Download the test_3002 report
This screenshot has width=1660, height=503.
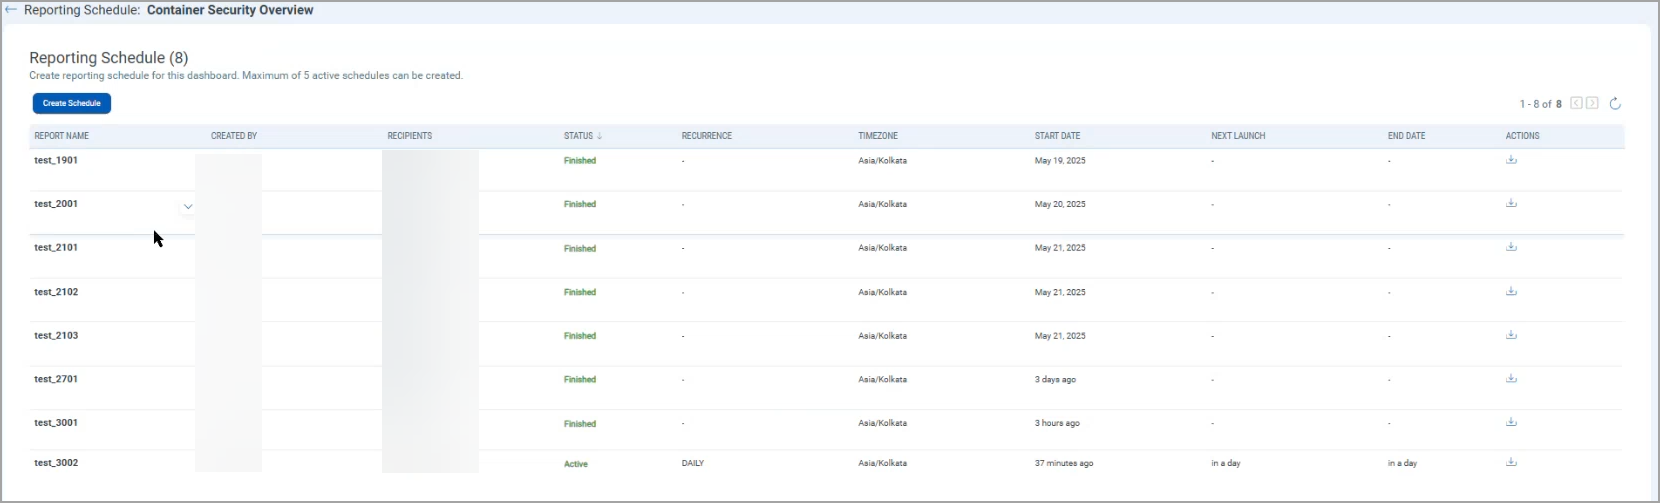coord(1511,462)
